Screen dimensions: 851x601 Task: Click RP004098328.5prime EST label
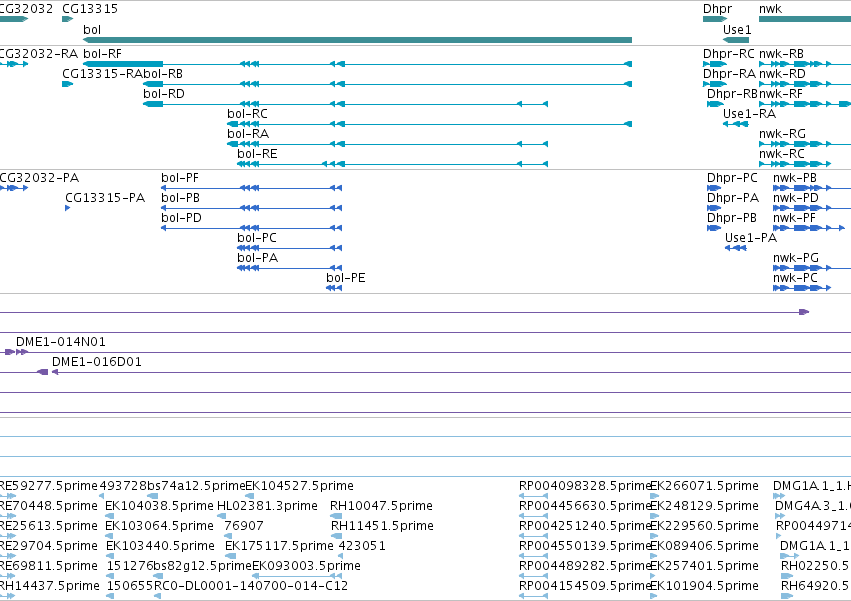(585, 486)
